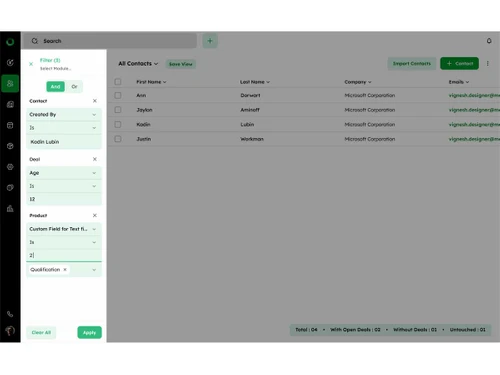500x375 pixels.
Task: Open the notifications bell
Action: click(489, 41)
